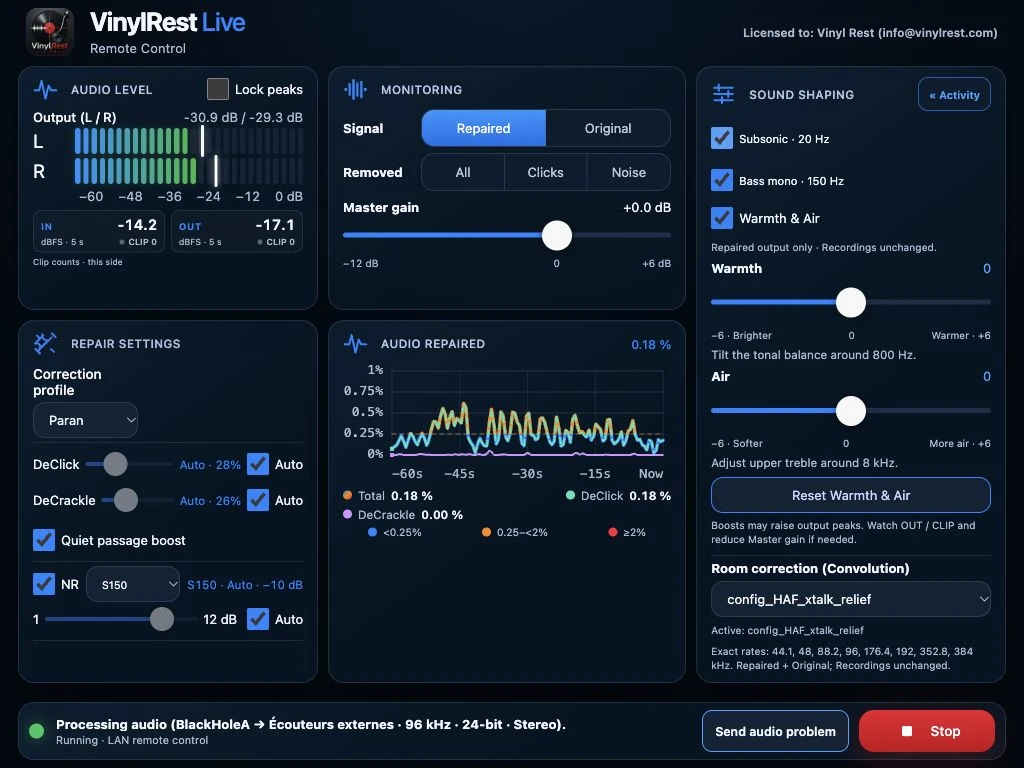The height and width of the screenshot is (768, 1024).
Task: Click the R channel output meter
Action: click(x=188, y=171)
